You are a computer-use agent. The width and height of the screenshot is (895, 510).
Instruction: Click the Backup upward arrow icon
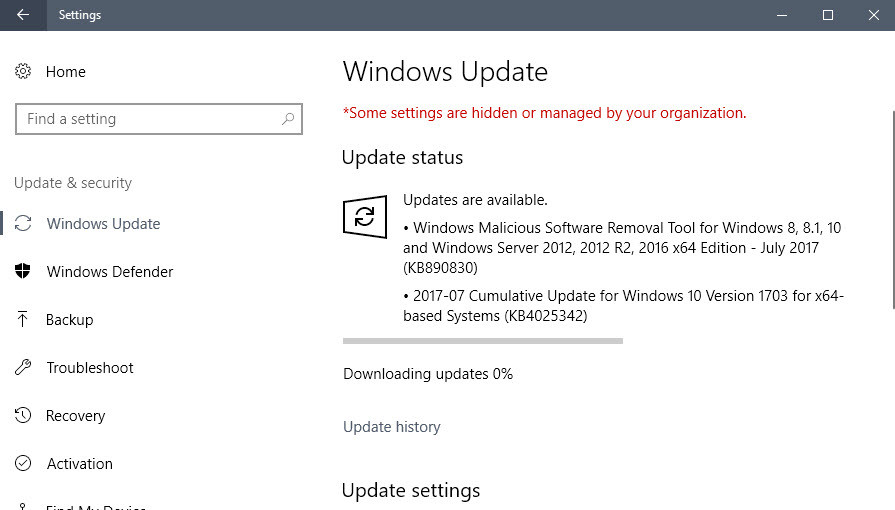tap(22, 319)
